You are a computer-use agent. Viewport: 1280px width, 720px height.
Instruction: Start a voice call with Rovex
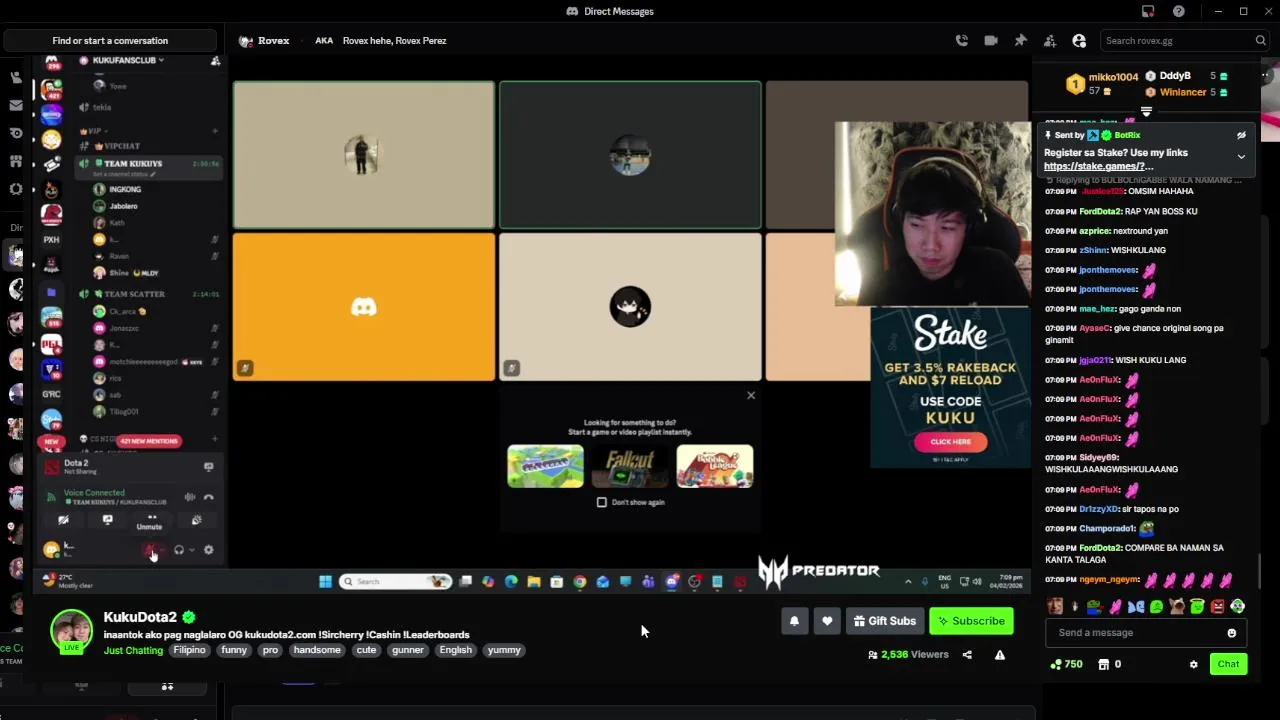point(962,41)
